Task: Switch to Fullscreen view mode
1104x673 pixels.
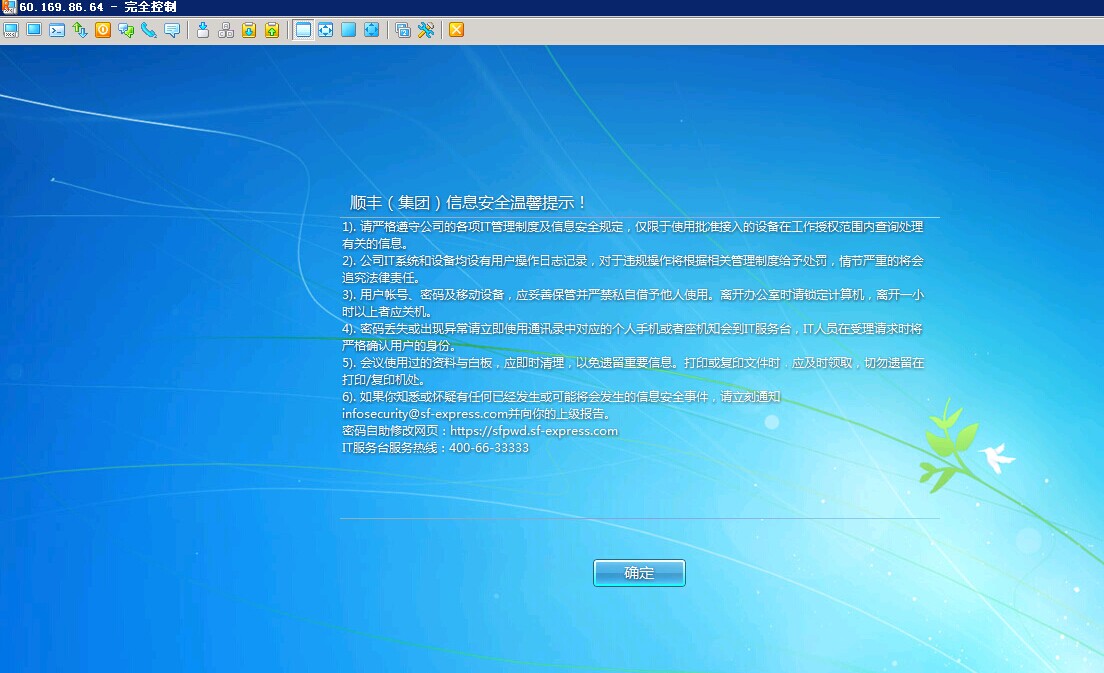Action: pyautogui.click(x=349, y=30)
